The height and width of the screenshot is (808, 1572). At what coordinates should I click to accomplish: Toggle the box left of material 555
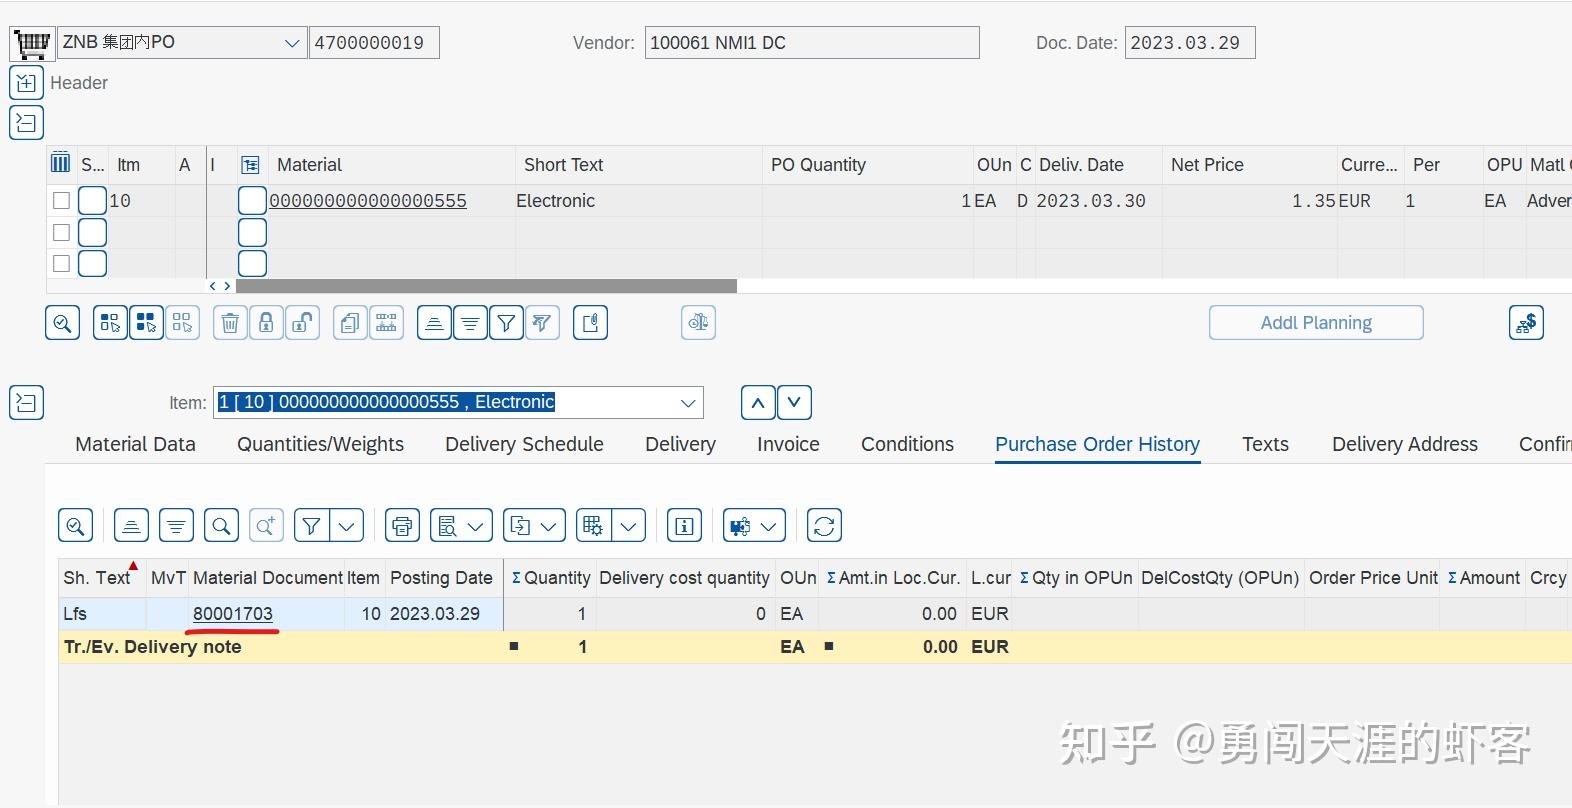tap(252, 201)
